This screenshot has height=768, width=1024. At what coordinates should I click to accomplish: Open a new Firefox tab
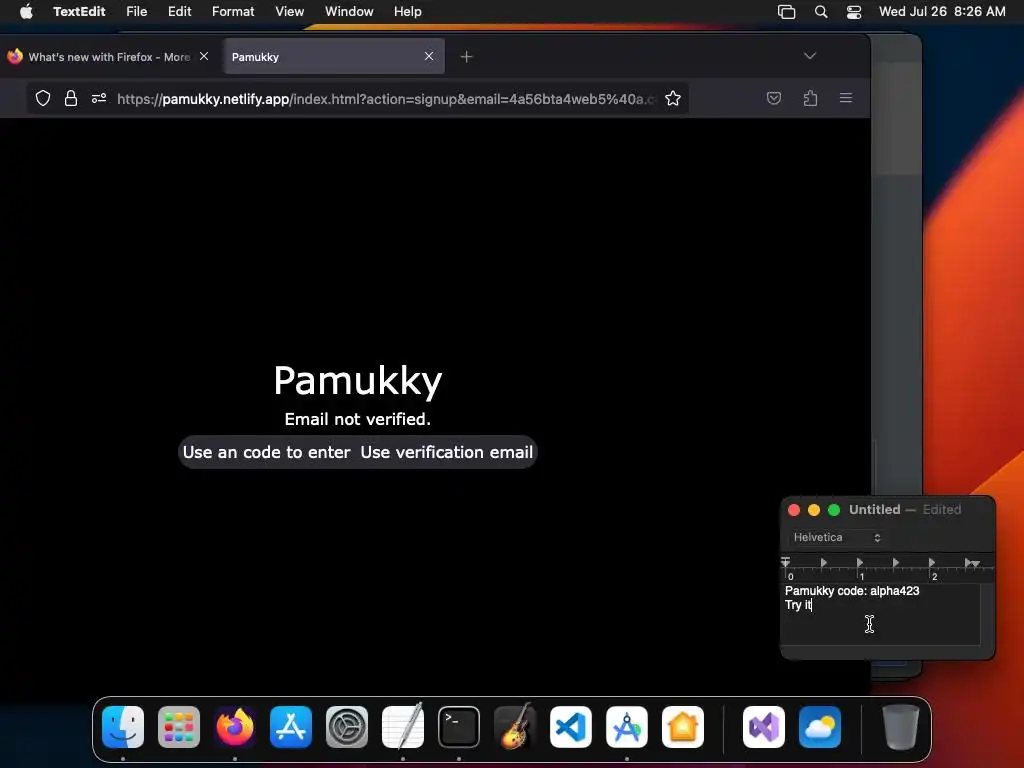(466, 57)
